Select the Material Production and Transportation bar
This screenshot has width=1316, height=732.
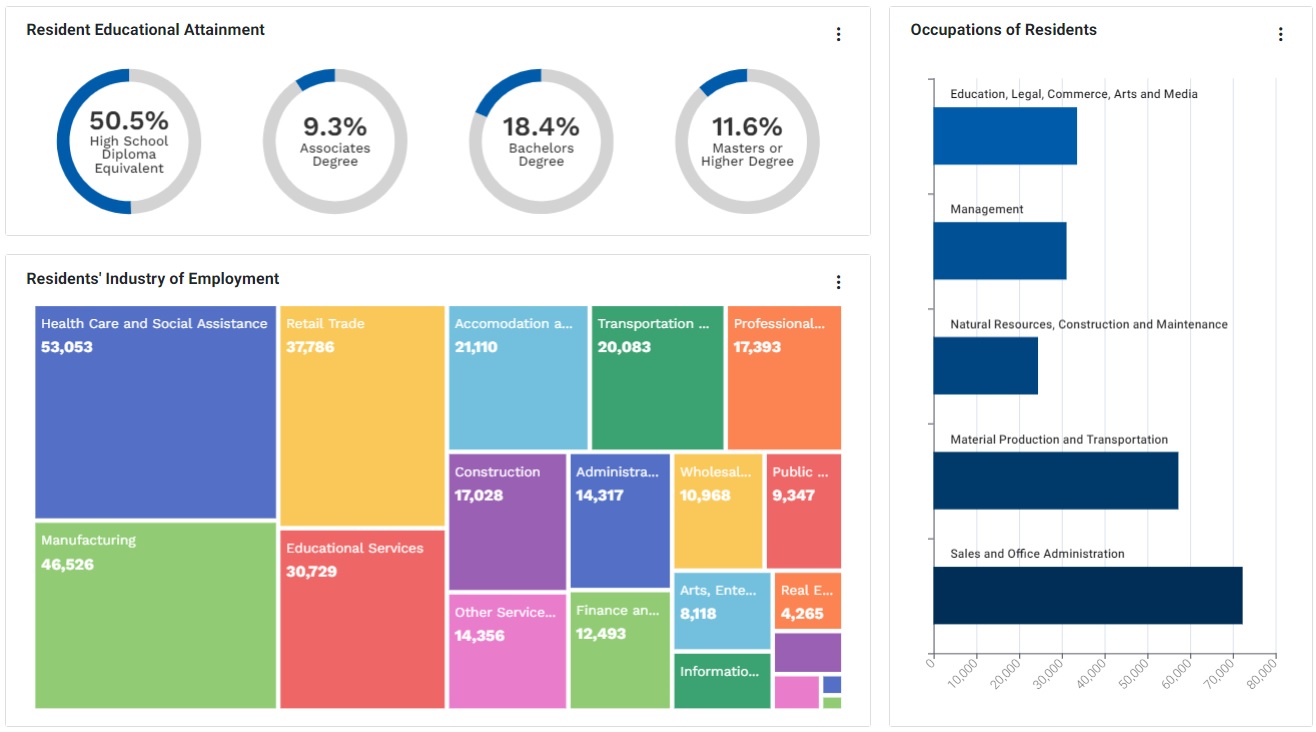(x=1055, y=481)
